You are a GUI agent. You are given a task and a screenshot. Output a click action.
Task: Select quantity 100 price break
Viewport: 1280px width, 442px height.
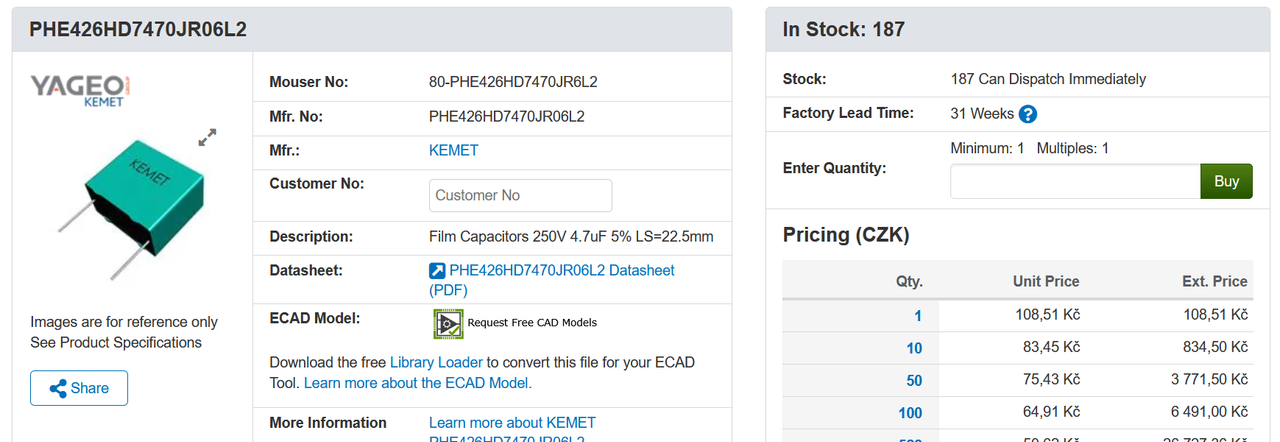(910, 412)
